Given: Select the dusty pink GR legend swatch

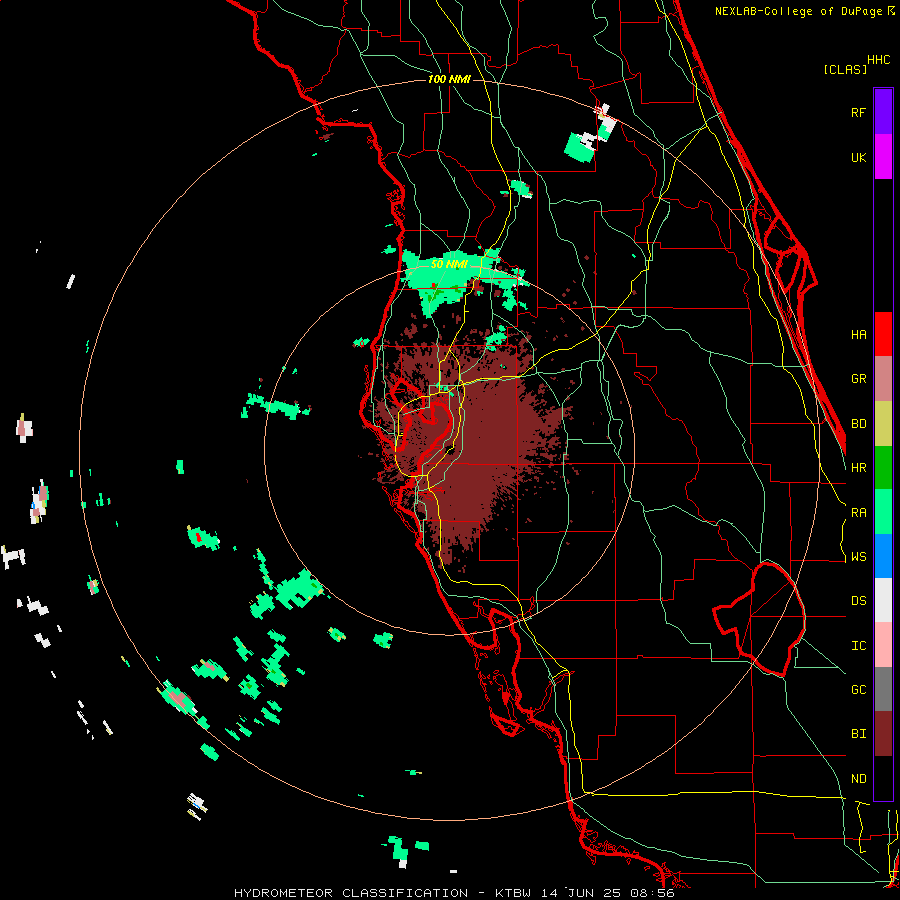Looking at the screenshot, I should pos(883,379).
